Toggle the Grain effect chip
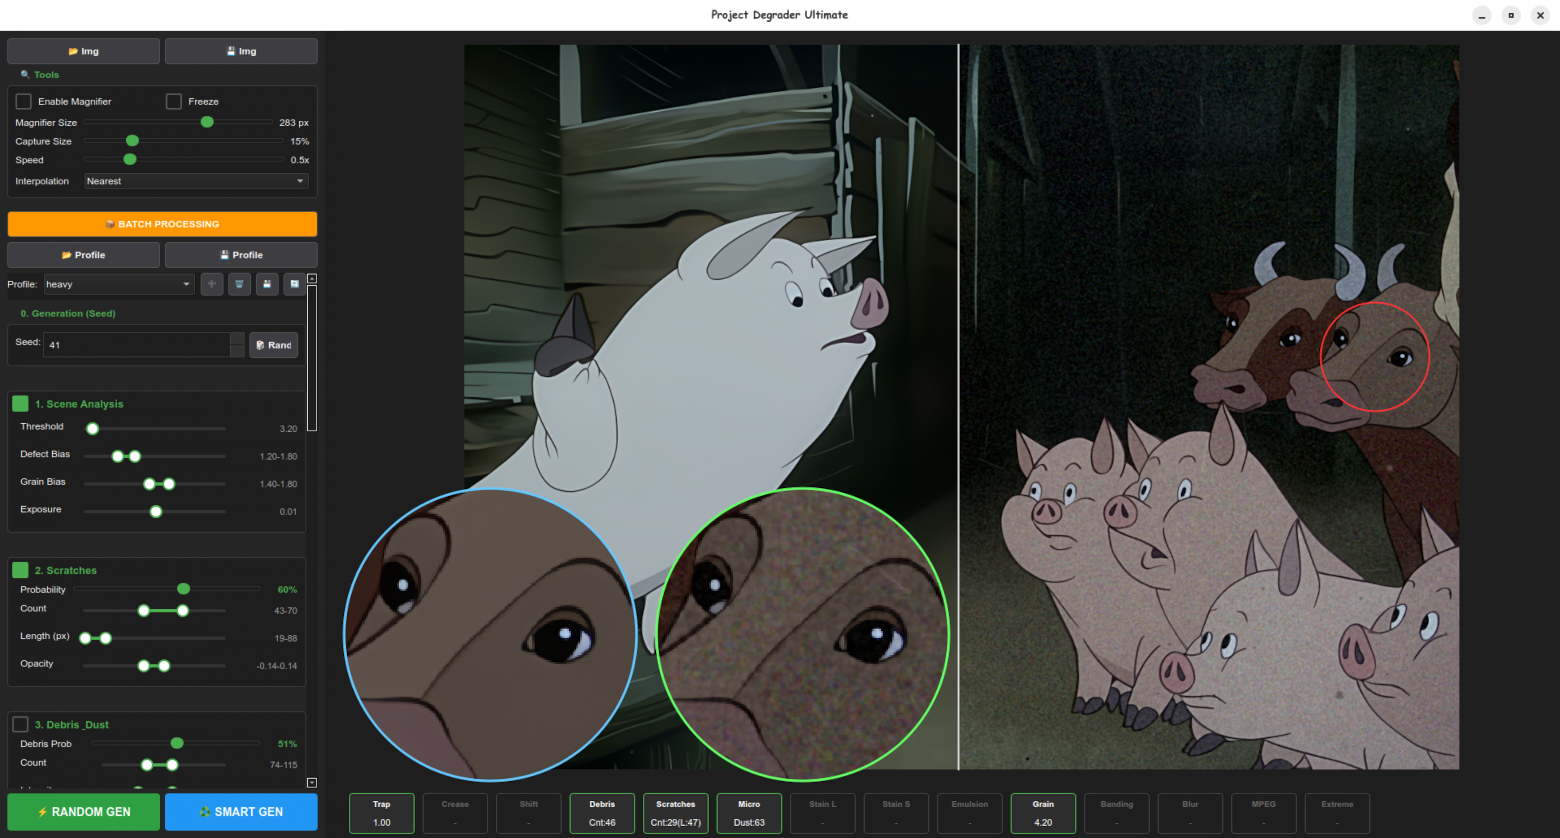The height and width of the screenshot is (838, 1560). pyautogui.click(x=1043, y=813)
